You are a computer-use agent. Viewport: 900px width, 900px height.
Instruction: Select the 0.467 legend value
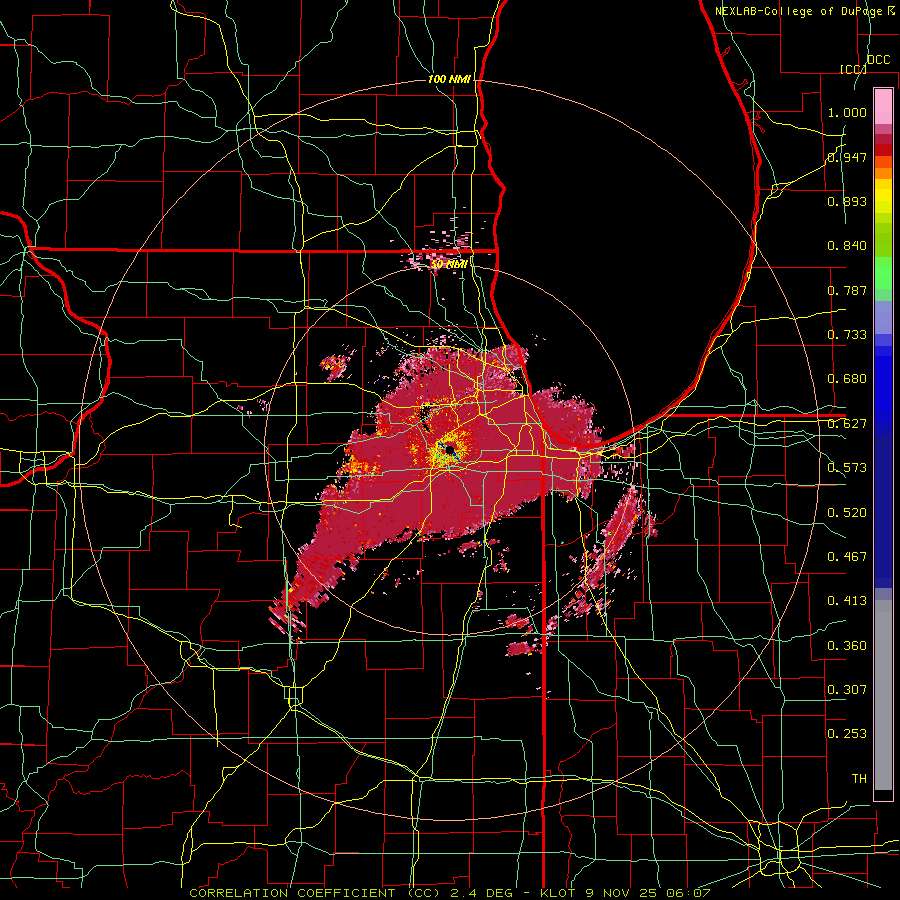pos(847,557)
